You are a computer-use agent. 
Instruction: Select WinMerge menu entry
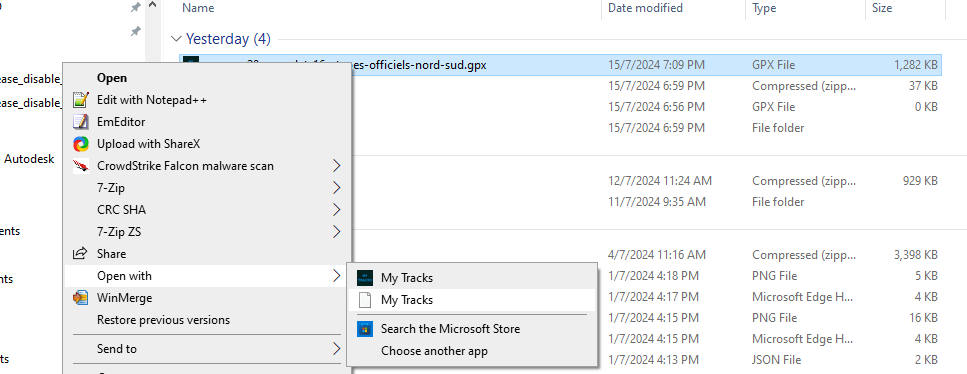point(207,298)
